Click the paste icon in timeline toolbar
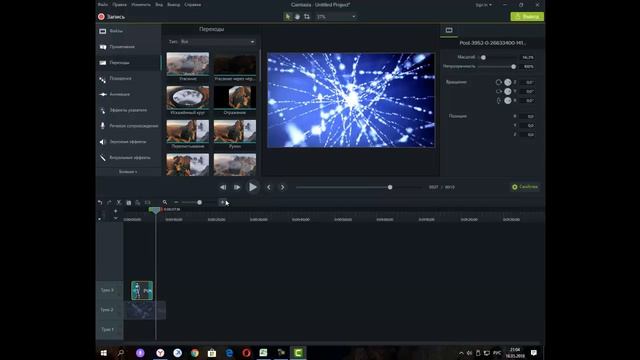 (138, 202)
